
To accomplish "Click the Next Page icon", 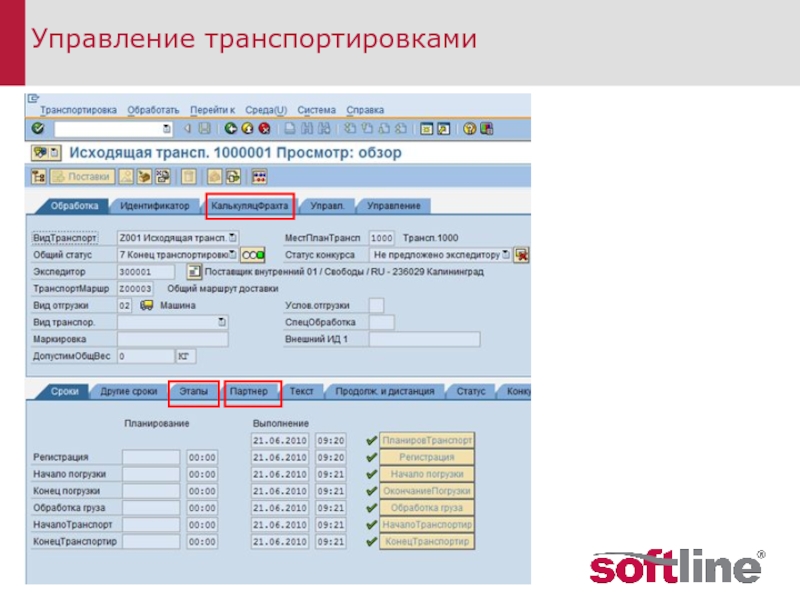I will pyautogui.click(x=384, y=129).
